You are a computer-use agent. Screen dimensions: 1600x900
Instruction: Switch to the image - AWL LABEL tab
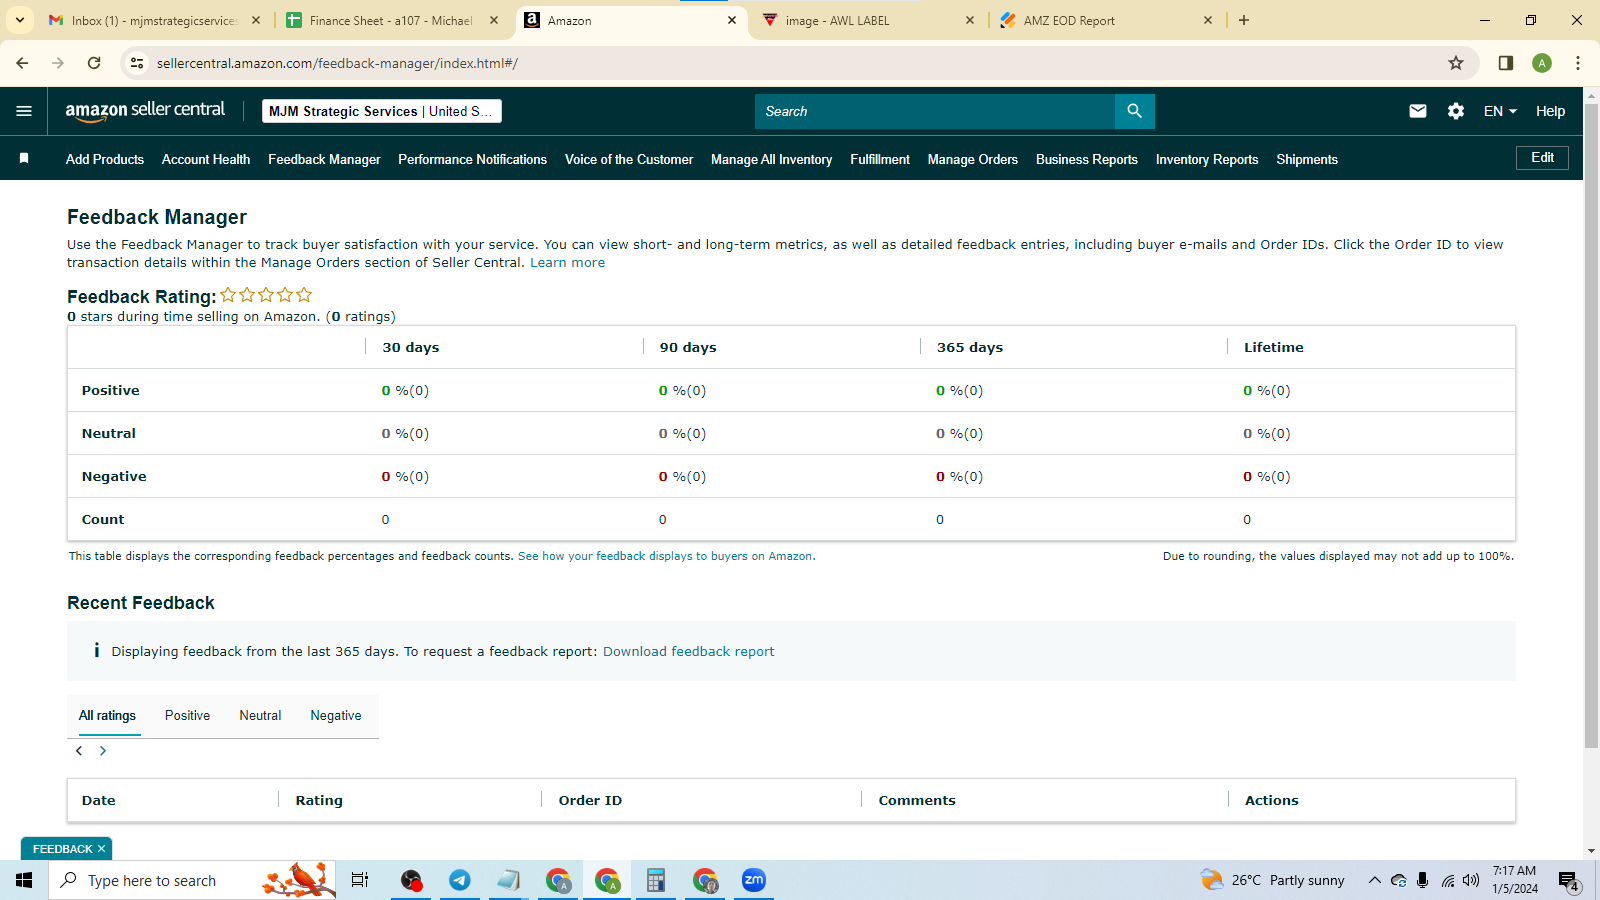coord(868,20)
